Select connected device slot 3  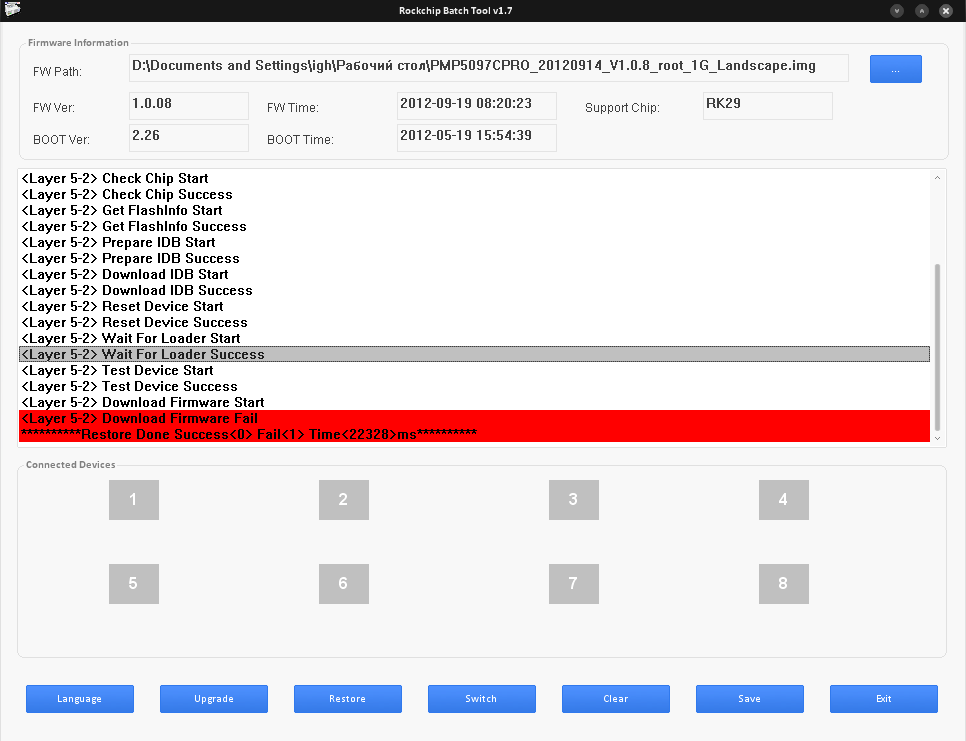coord(574,500)
